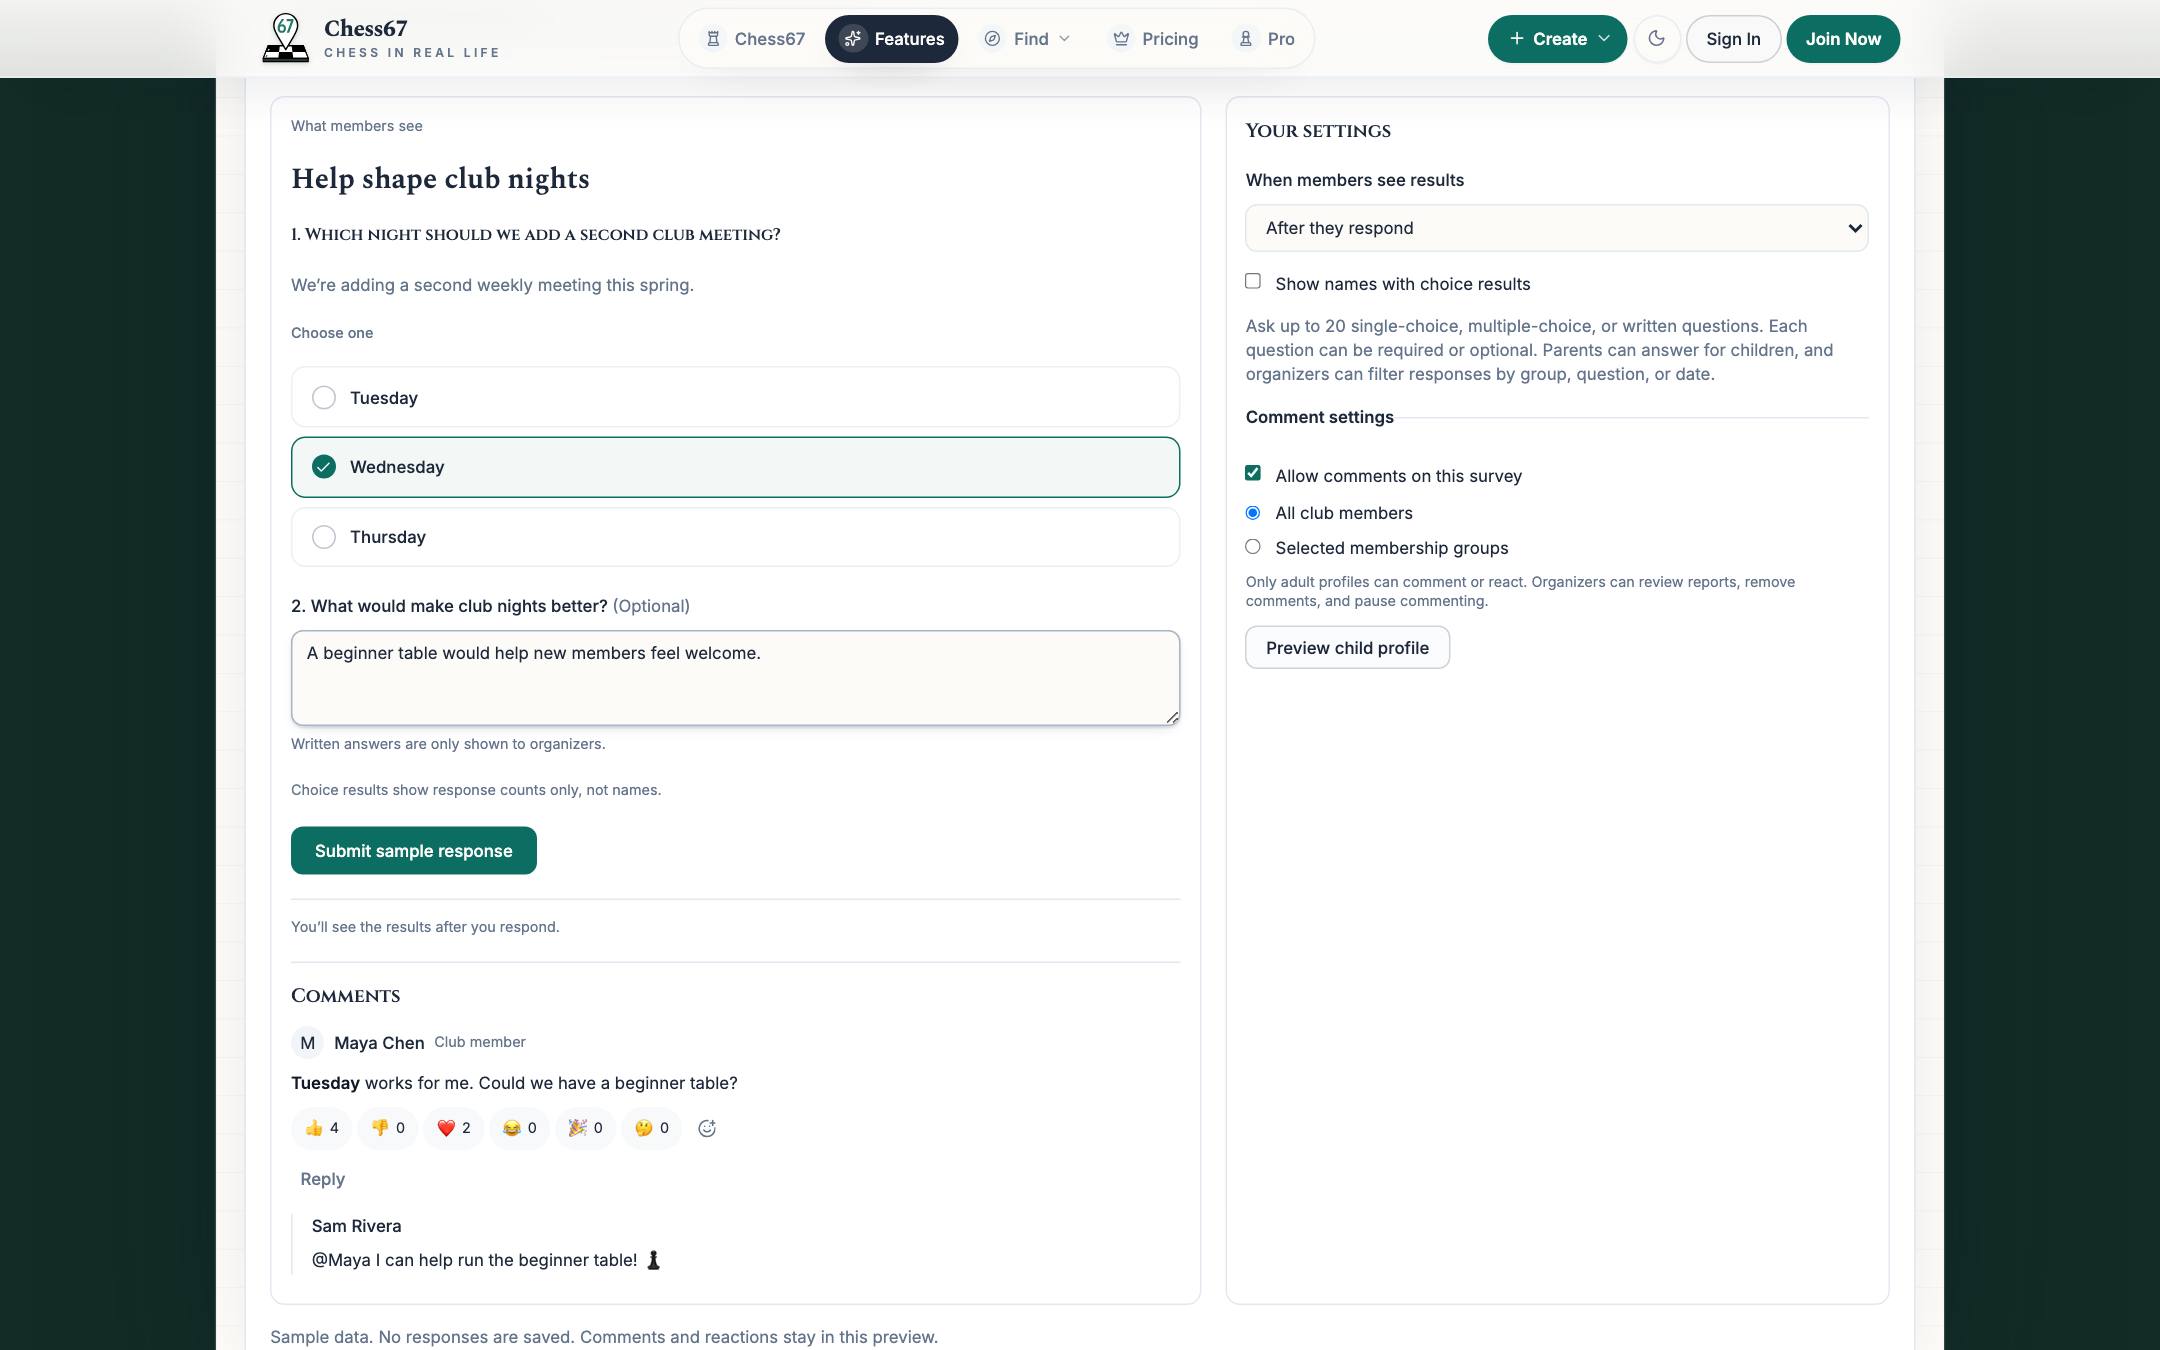Image resolution: width=2160 pixels, height=1350 pixels.
Task: Click the Join Now button
Action: coord(1843,39)
